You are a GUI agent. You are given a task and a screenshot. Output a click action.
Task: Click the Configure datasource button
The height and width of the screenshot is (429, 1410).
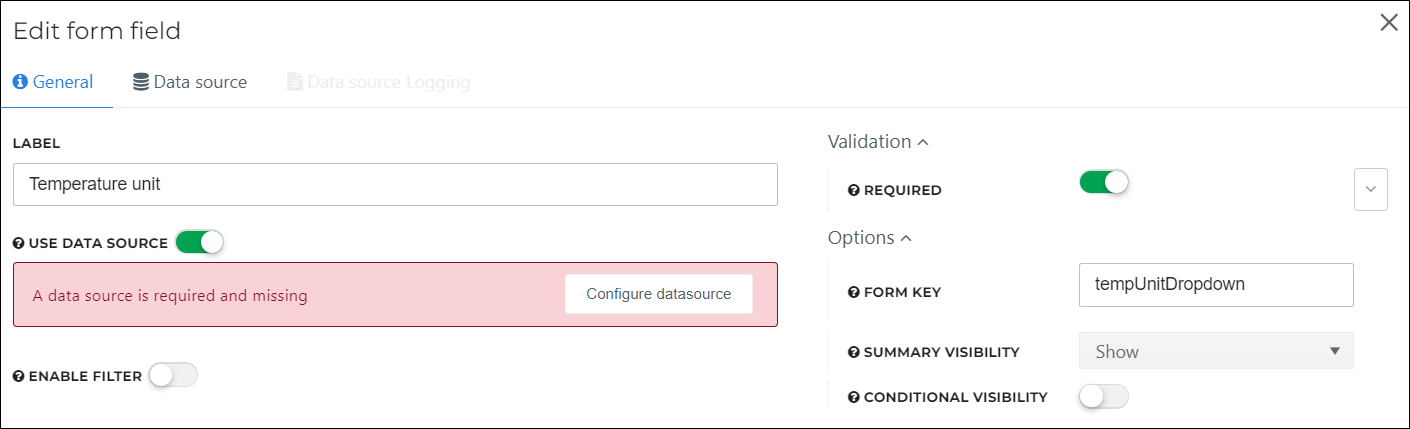tap(659, 294)
